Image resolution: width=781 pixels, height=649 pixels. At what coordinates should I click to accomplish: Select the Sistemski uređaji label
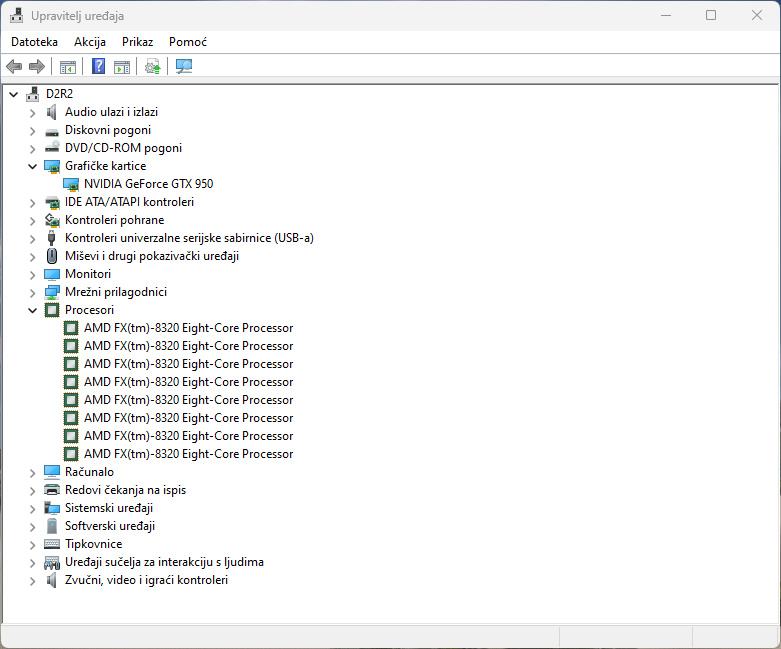coord(109,508)
